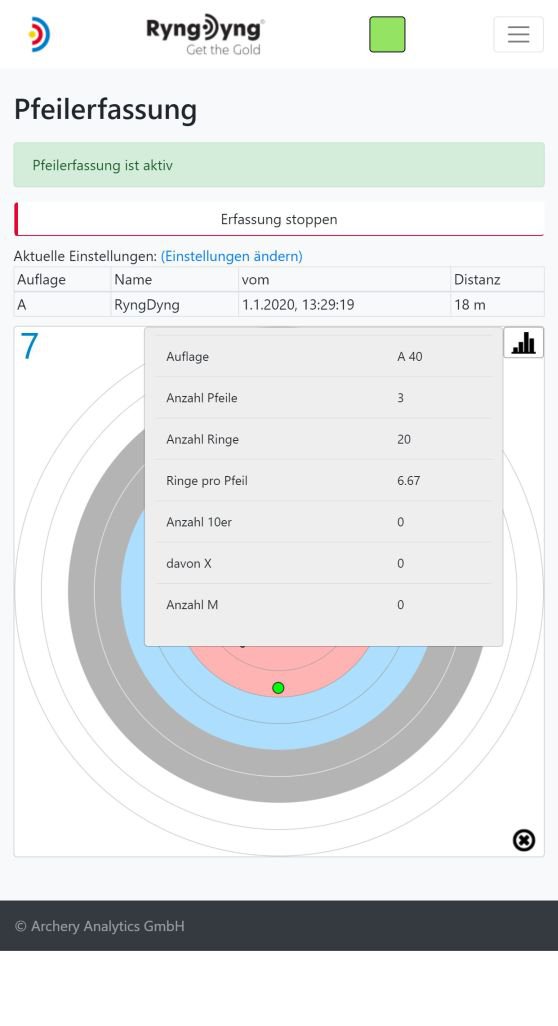The width and height of the screenshot is (558, 1026).
Task: Open the Einstellungen ändern link
Action: coord(232,256)
